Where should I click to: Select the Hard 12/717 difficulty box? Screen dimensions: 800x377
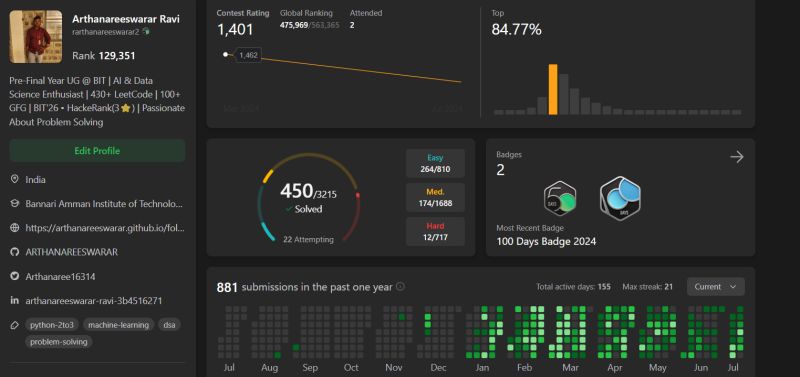[x=435, y=232]
